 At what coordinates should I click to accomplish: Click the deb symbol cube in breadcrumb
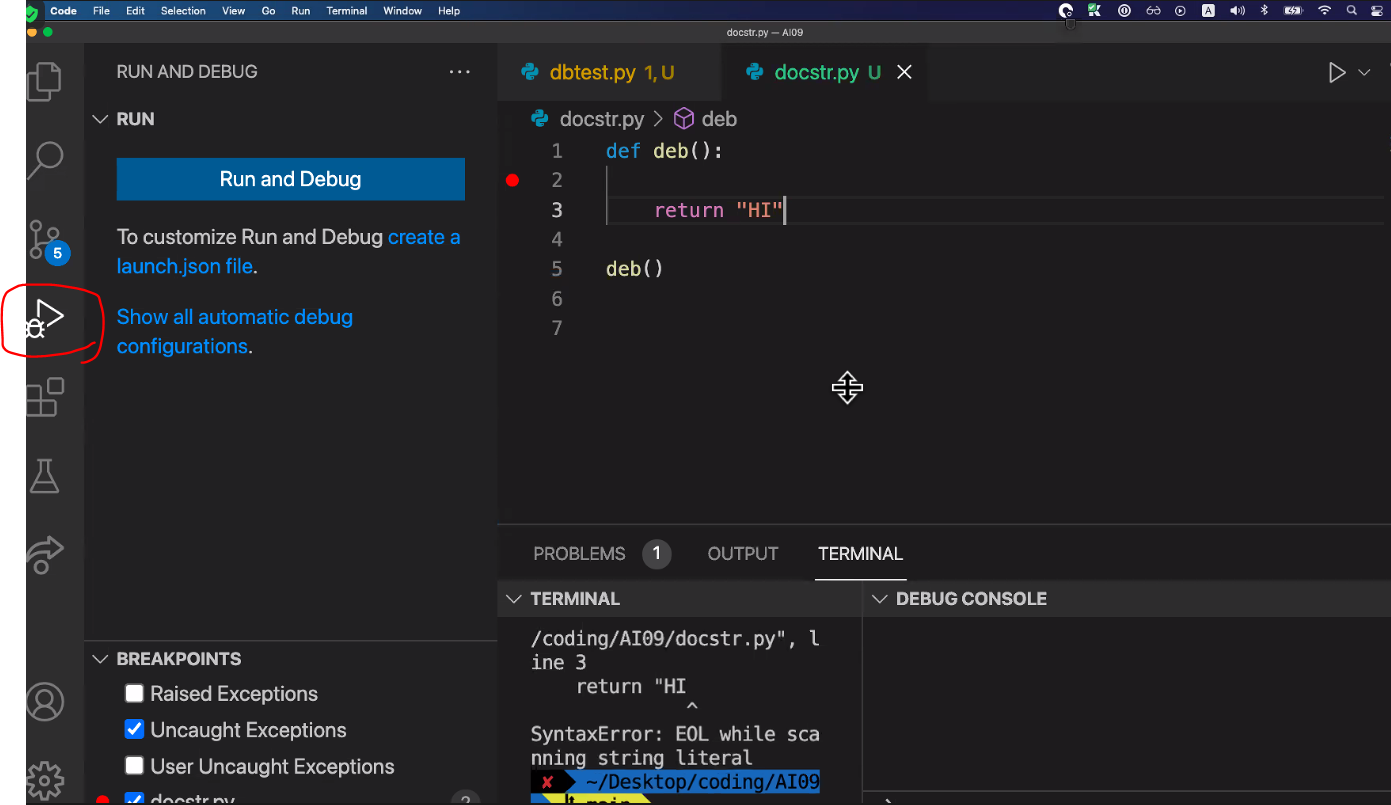[x=684, y=119]
